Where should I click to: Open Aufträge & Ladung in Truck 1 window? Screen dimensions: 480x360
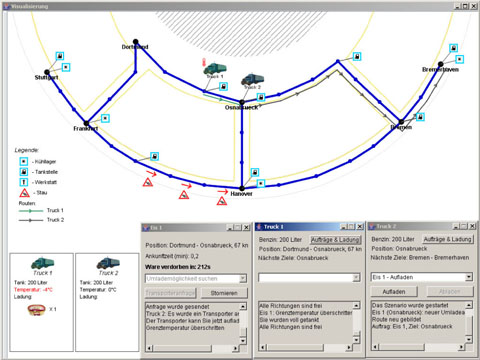tap(336, 240)
